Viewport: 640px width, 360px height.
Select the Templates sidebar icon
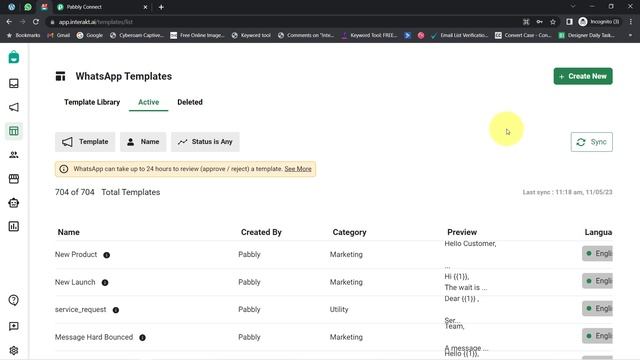click(14, 131)
